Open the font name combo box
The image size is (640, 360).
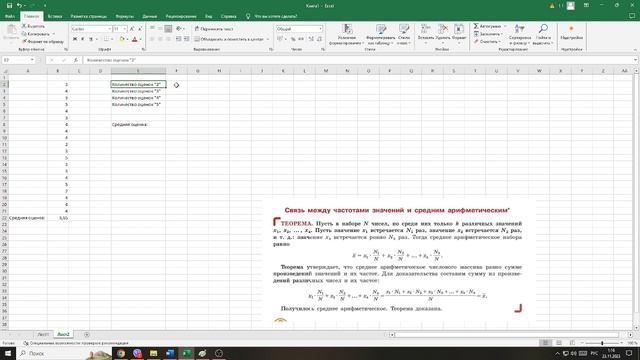coord(91,29)
